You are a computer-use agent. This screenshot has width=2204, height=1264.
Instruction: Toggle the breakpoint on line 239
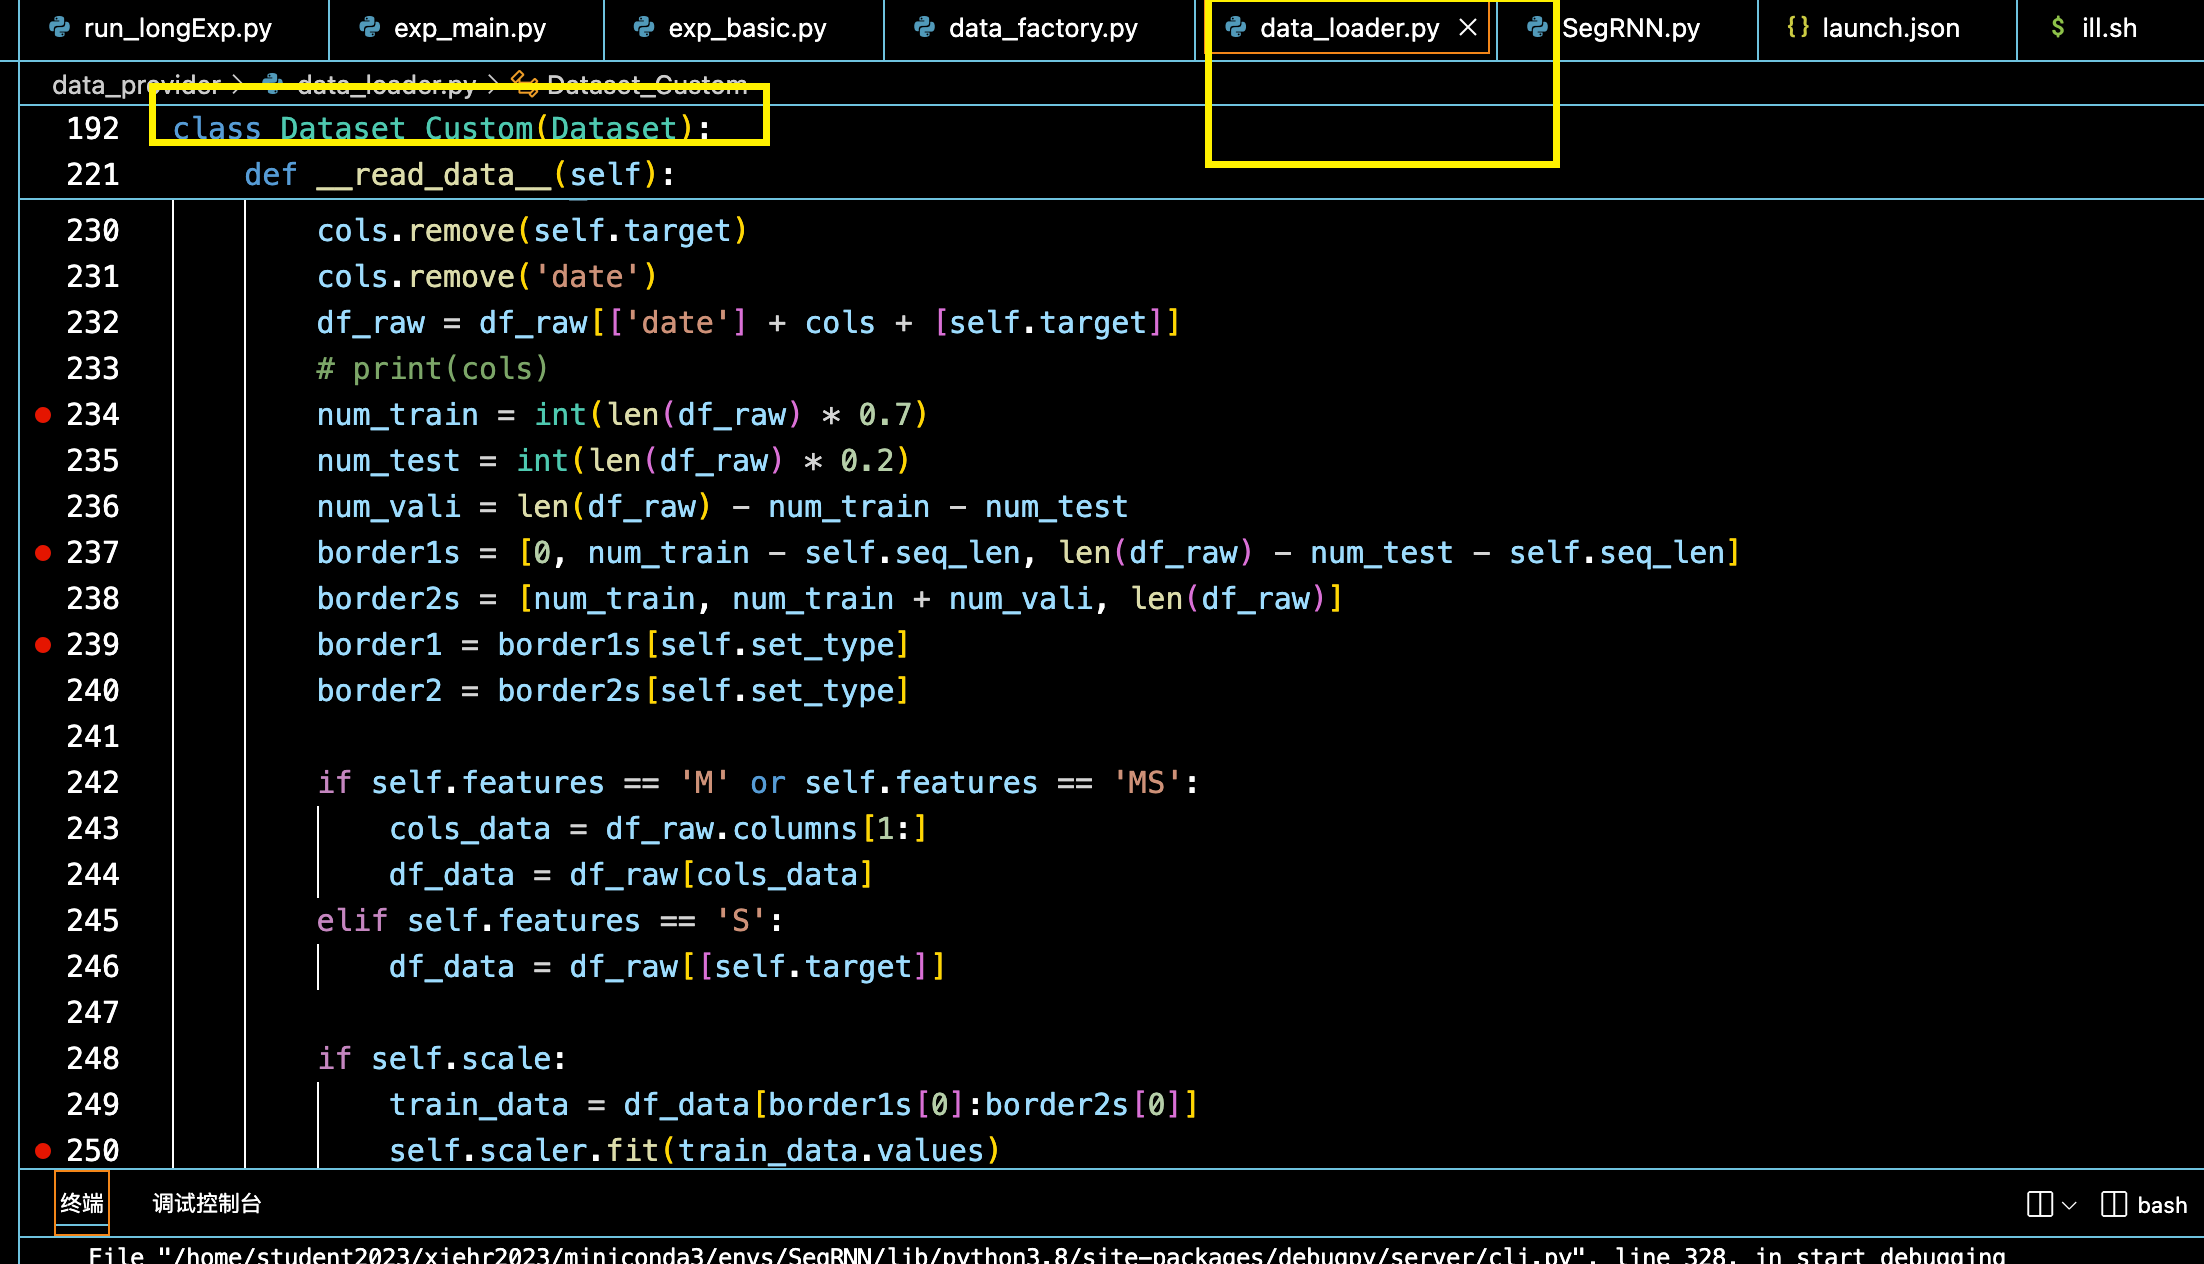tap(43, 645)
